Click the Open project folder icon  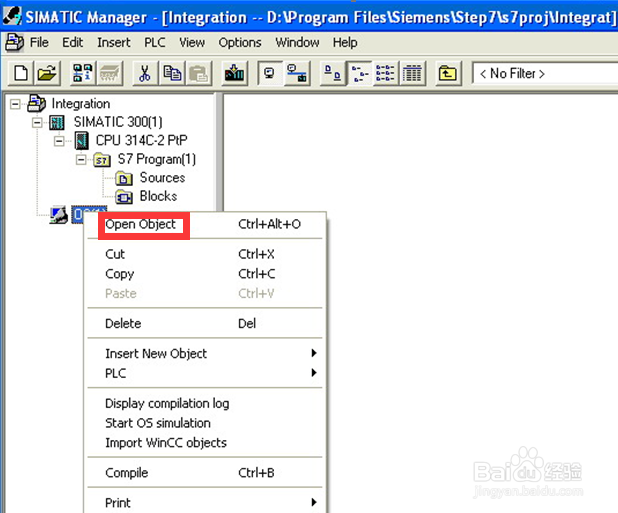point(47,73)
